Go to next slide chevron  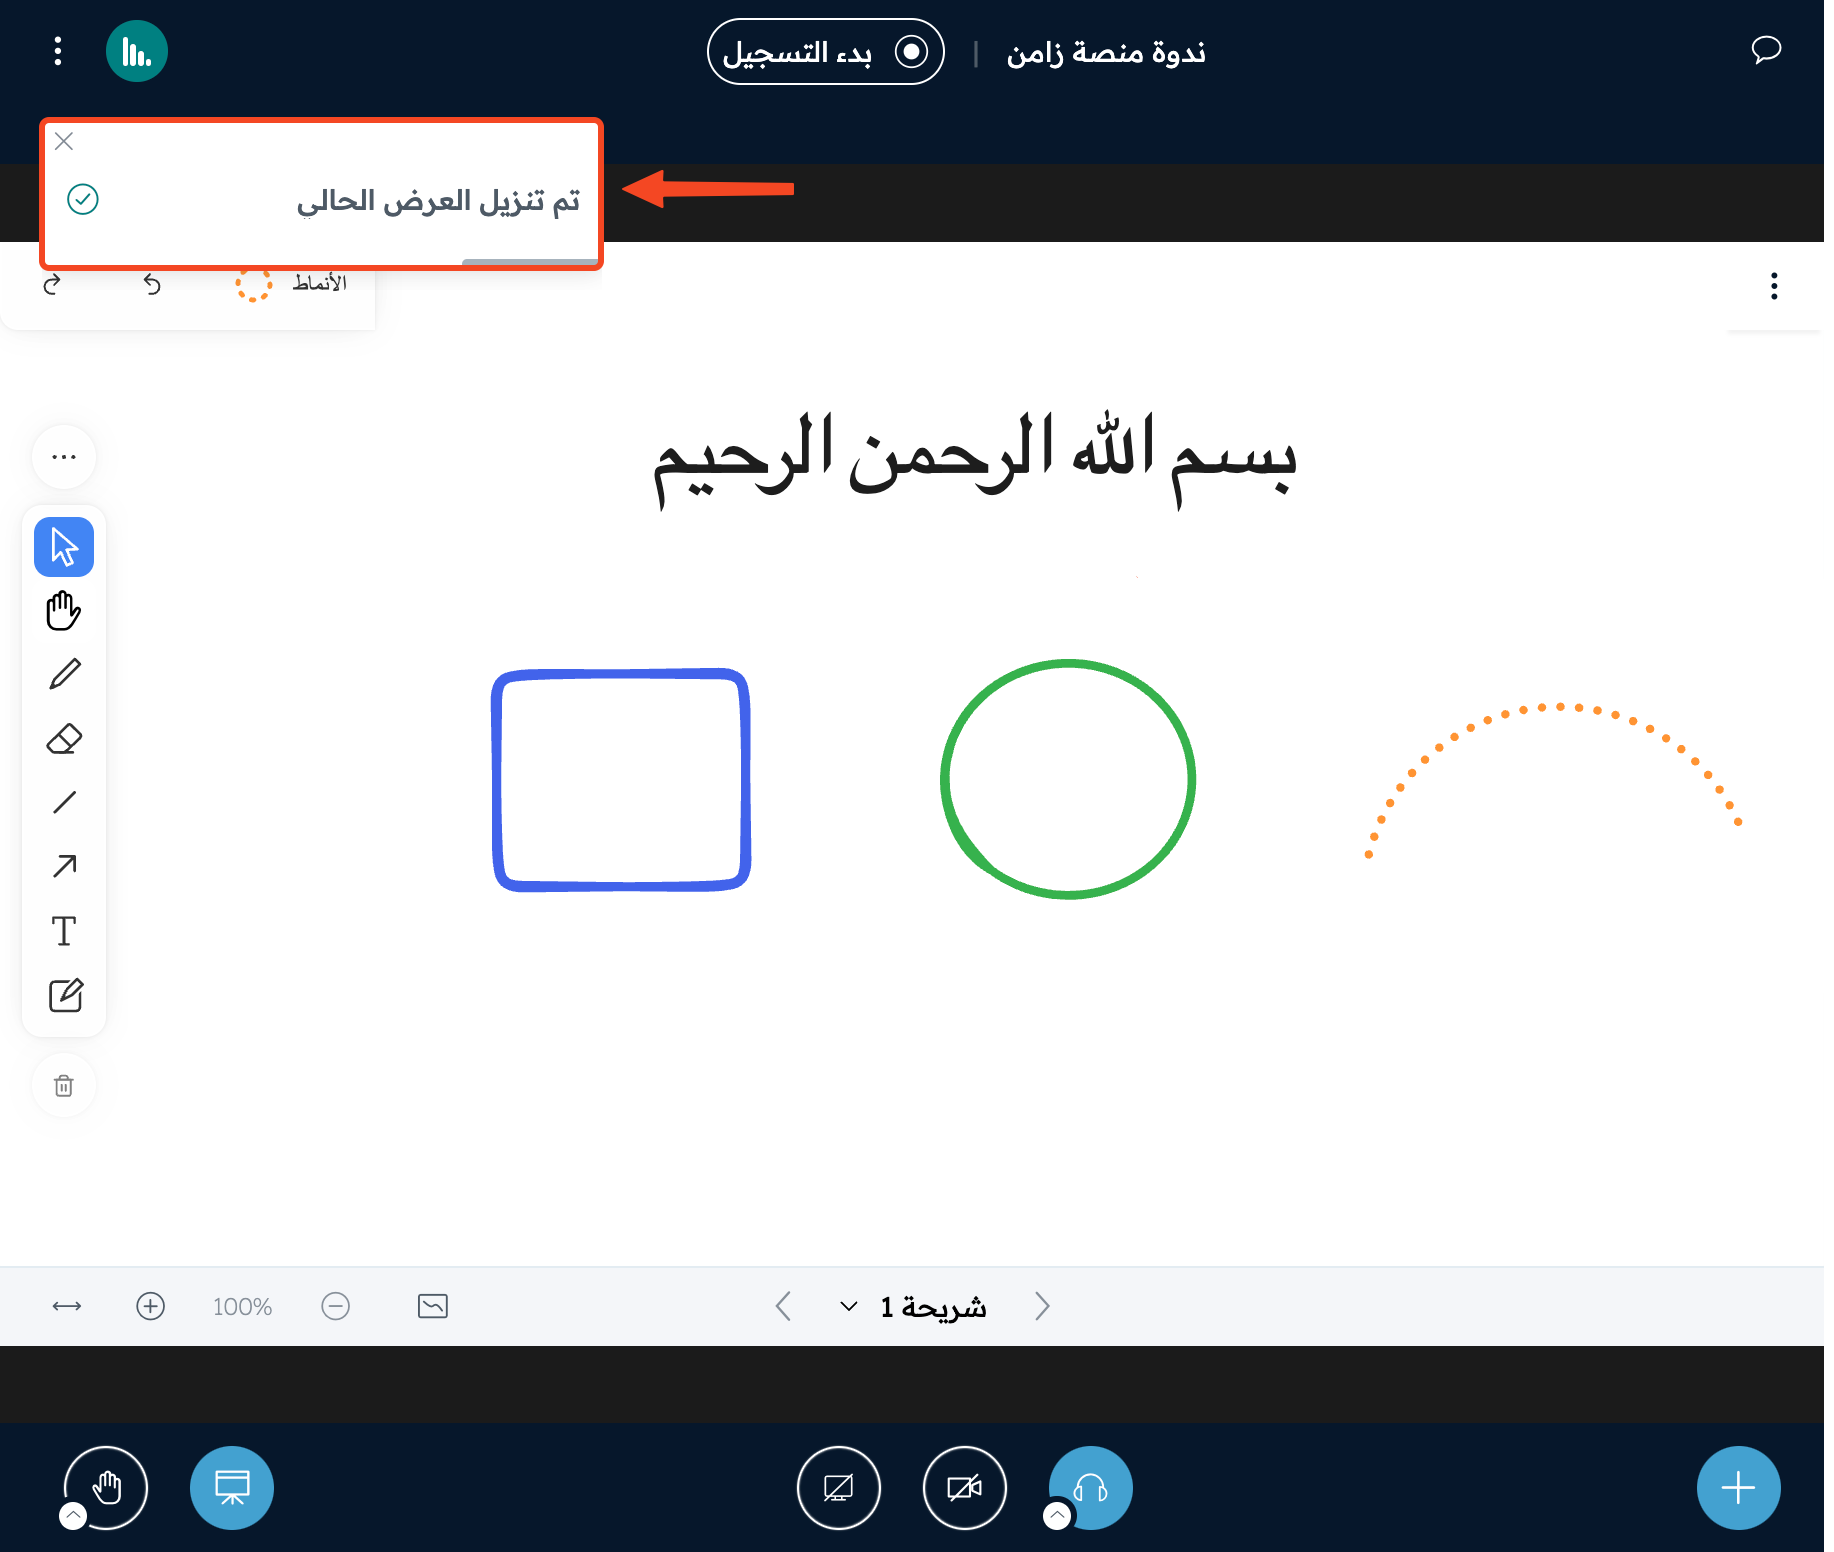1042,1306
